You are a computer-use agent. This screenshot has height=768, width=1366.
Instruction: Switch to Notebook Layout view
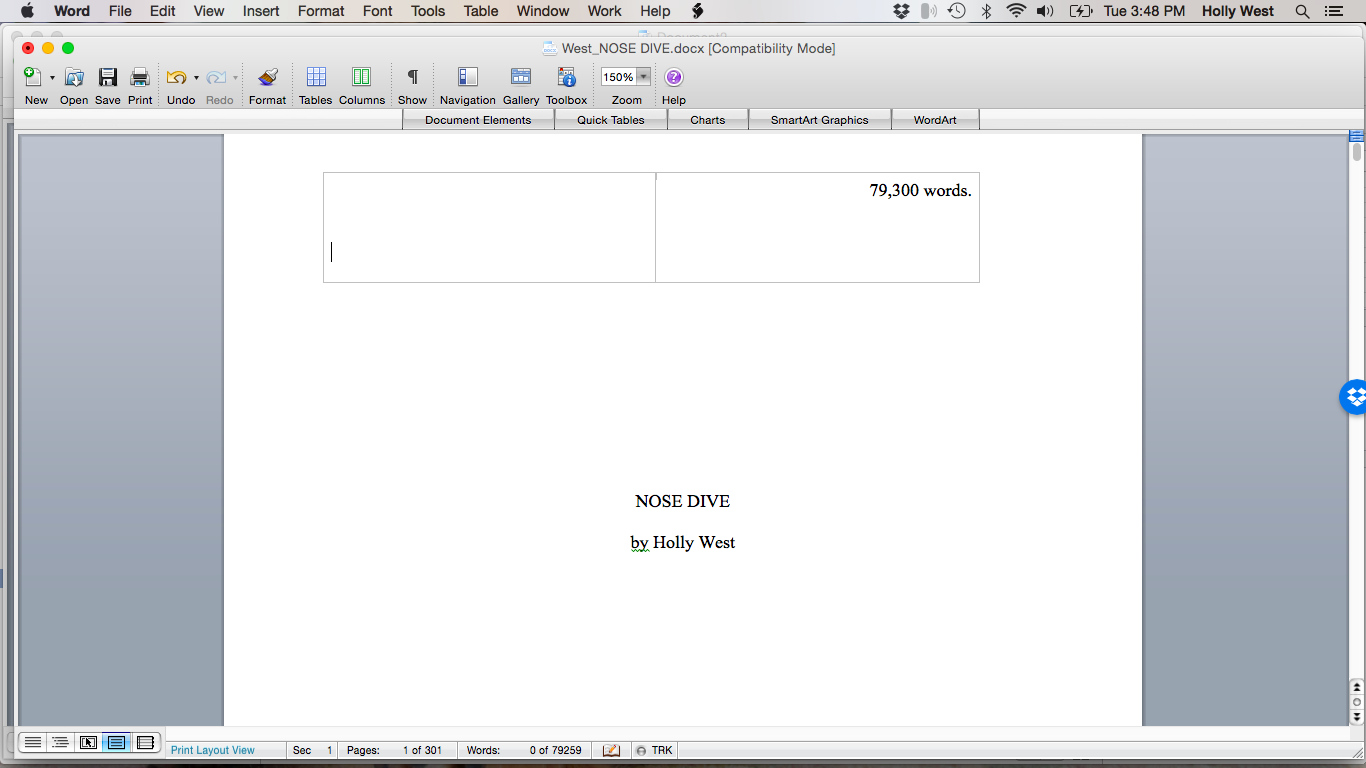click(145, 742)
